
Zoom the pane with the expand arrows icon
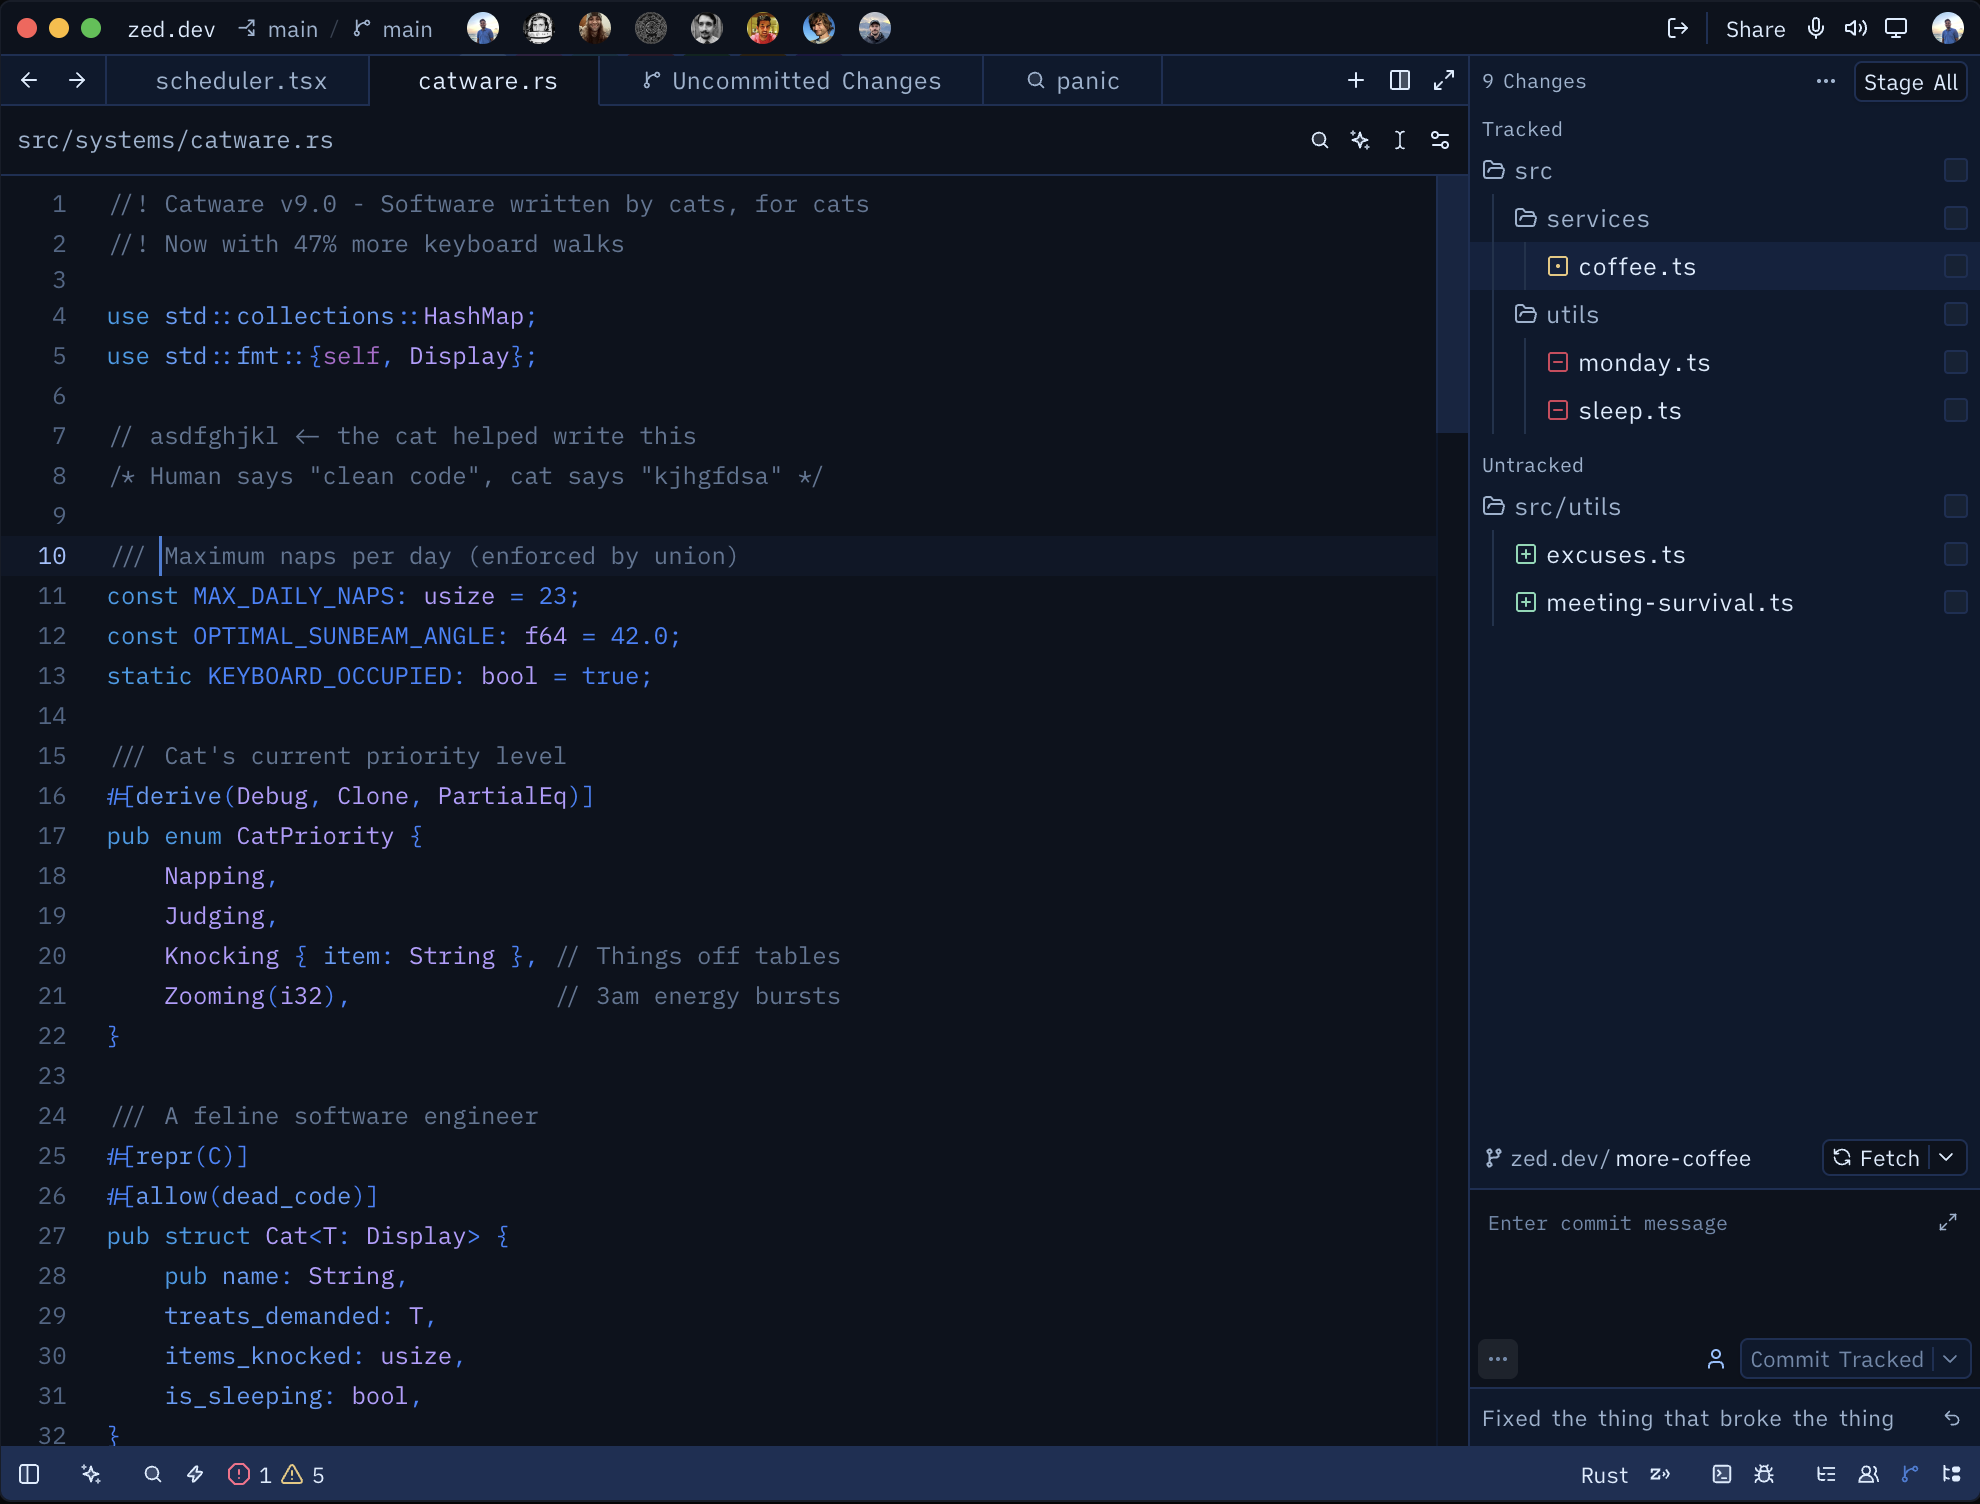(x=1444, y=80)
